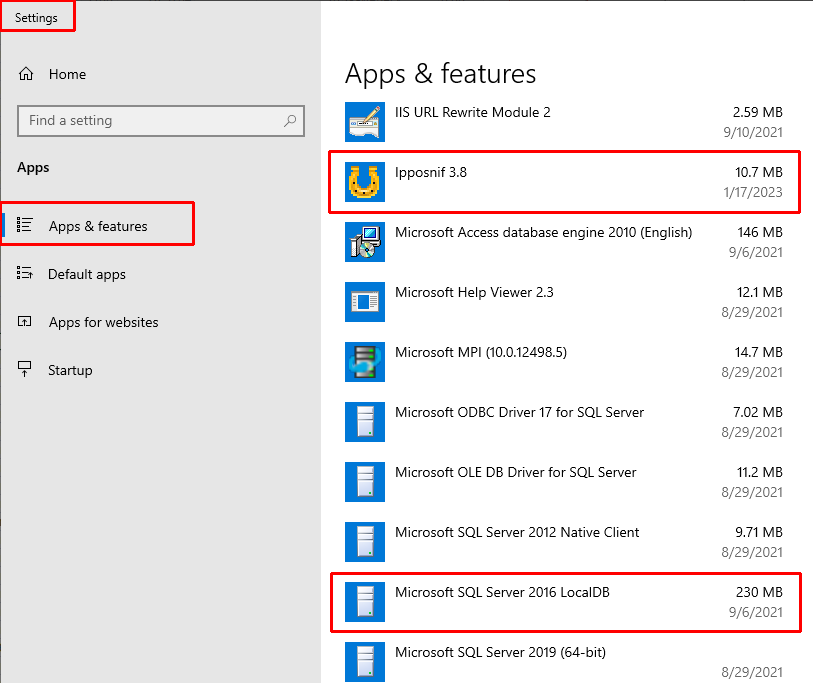Viewport: 813px width, 683px height.
Task: Go to the Default apps section
Action: (87, 274)
